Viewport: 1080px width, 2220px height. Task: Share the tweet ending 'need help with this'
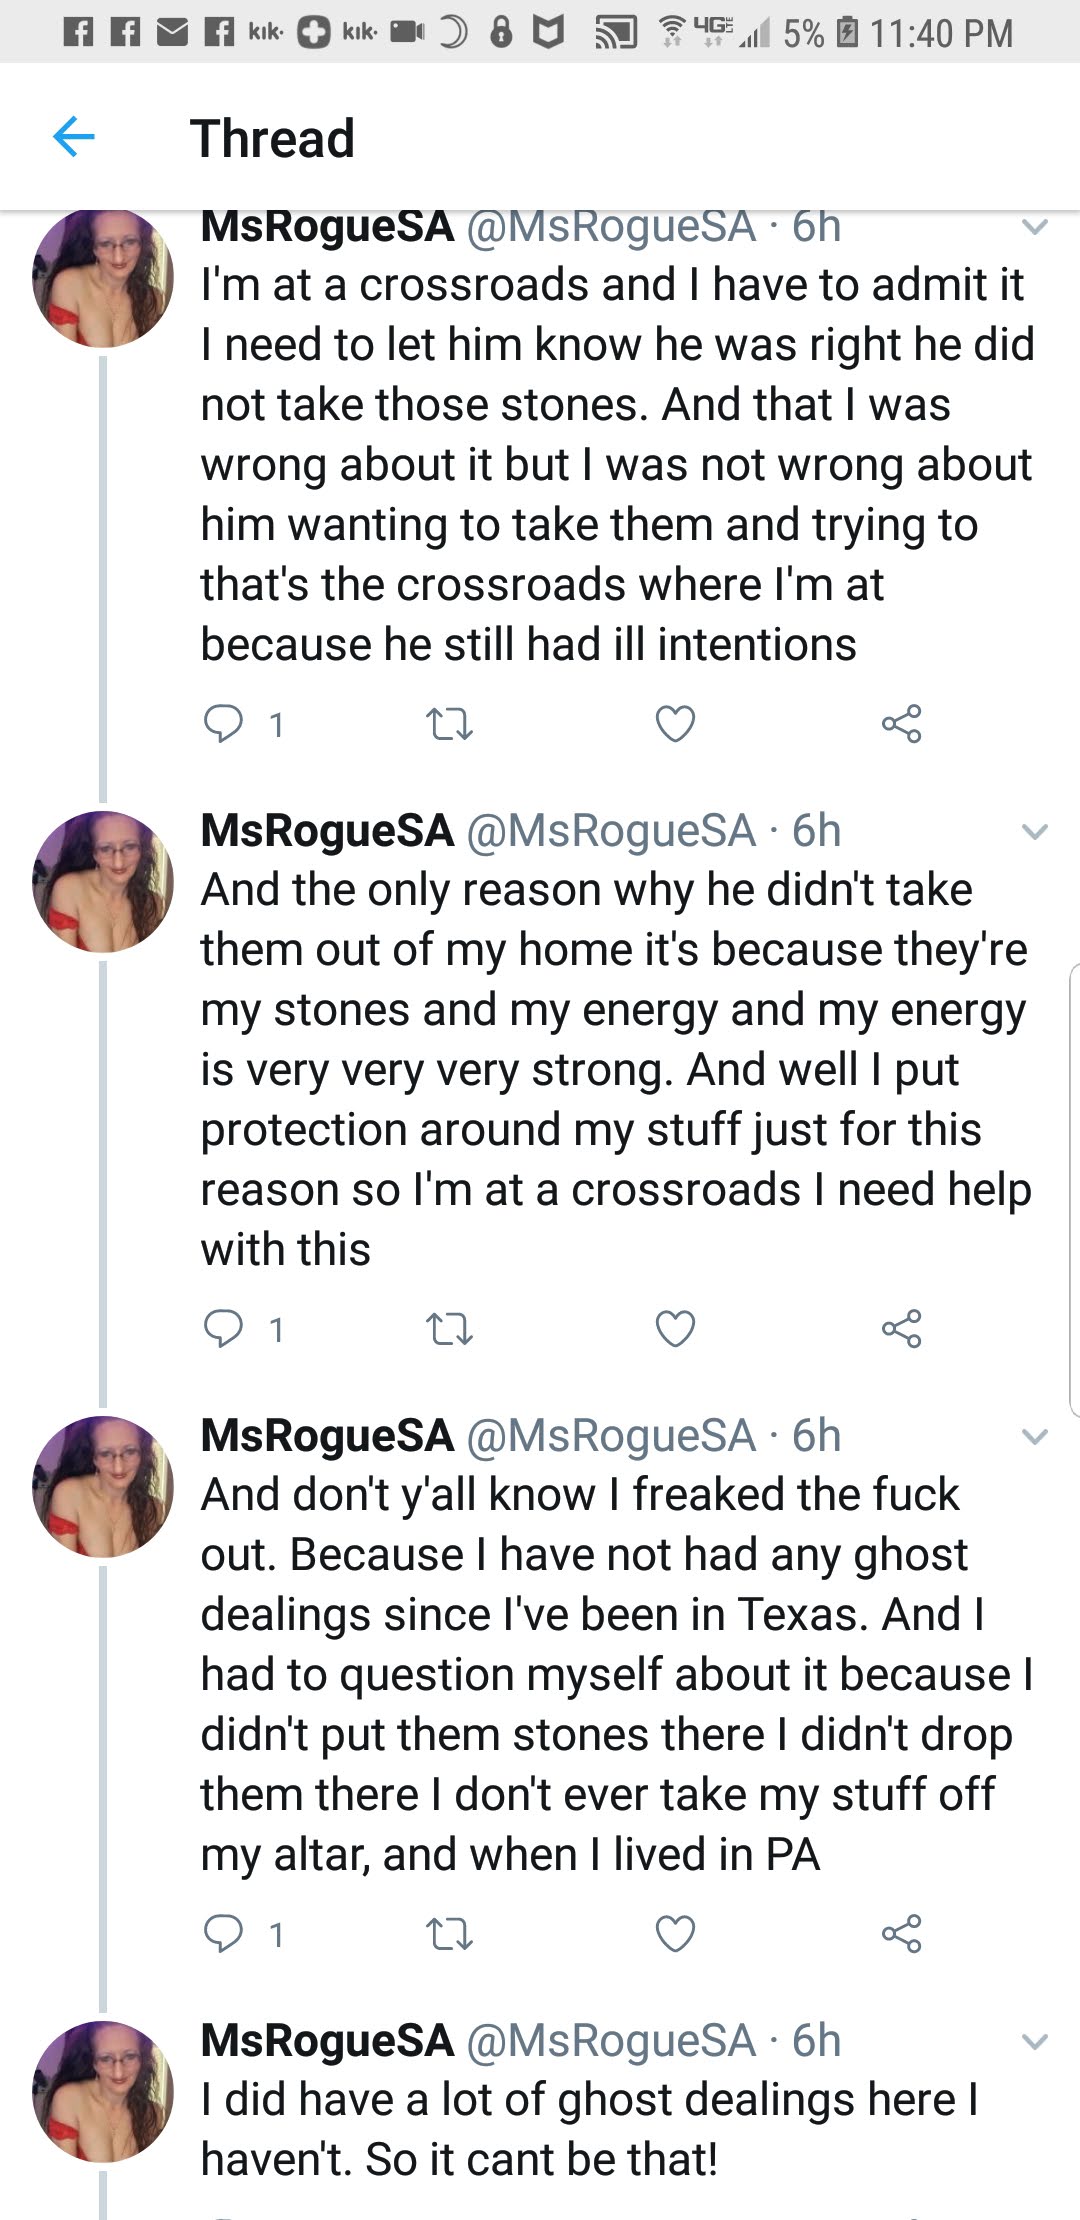(901, 1328)
